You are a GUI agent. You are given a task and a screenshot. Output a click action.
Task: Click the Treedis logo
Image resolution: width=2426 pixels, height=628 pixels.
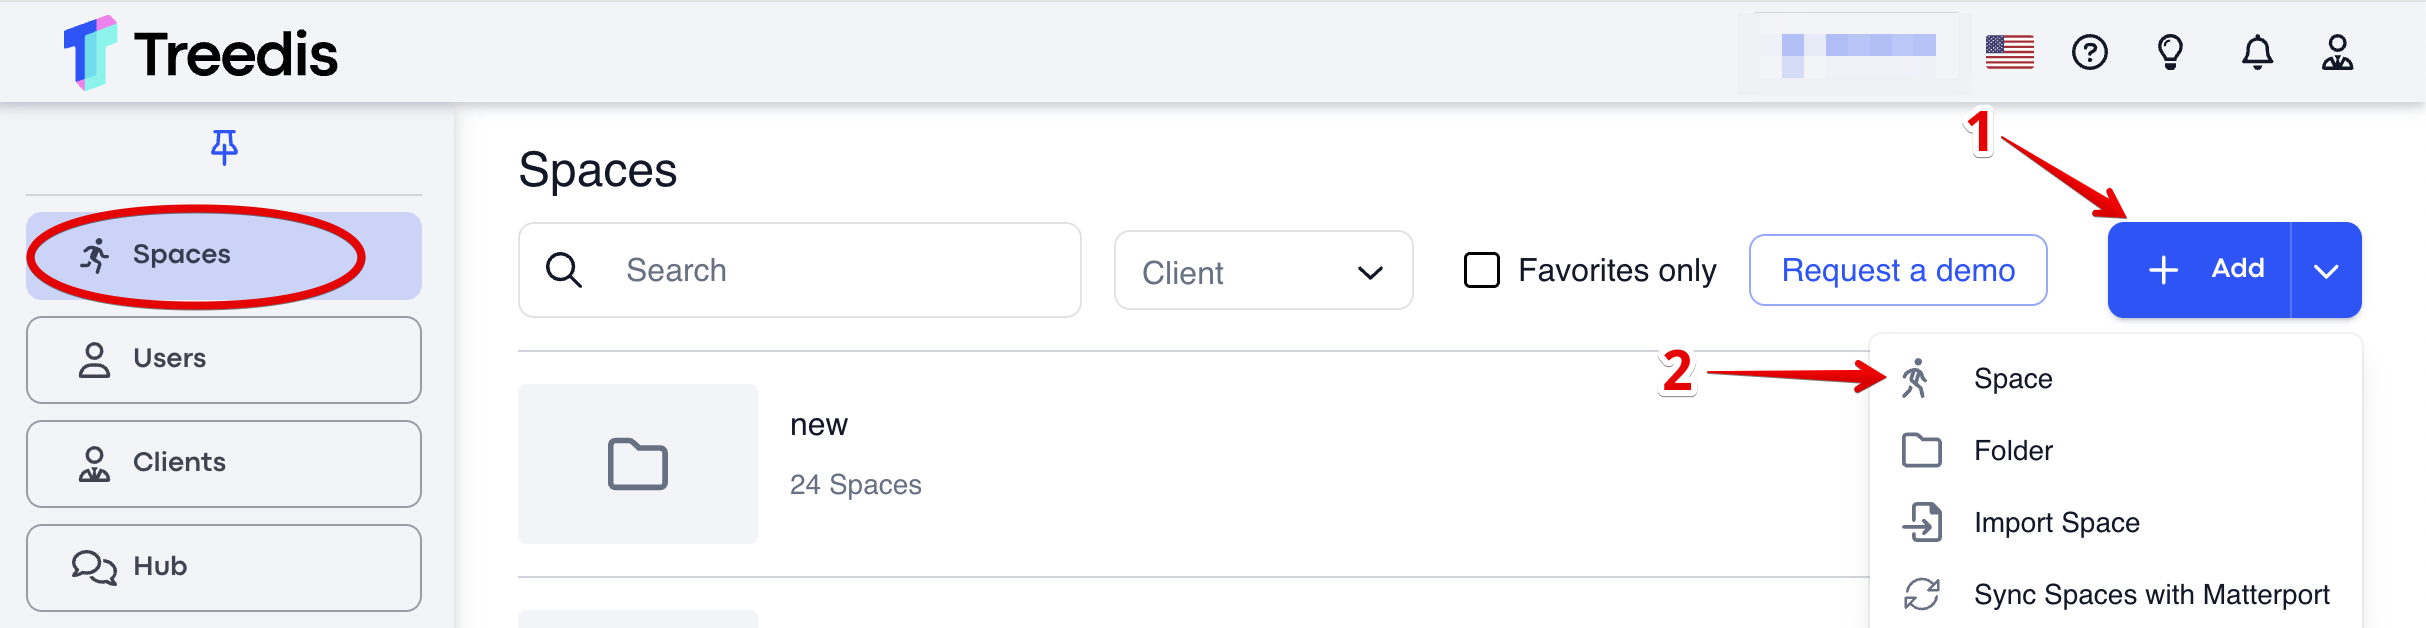[x=201, y=52]
